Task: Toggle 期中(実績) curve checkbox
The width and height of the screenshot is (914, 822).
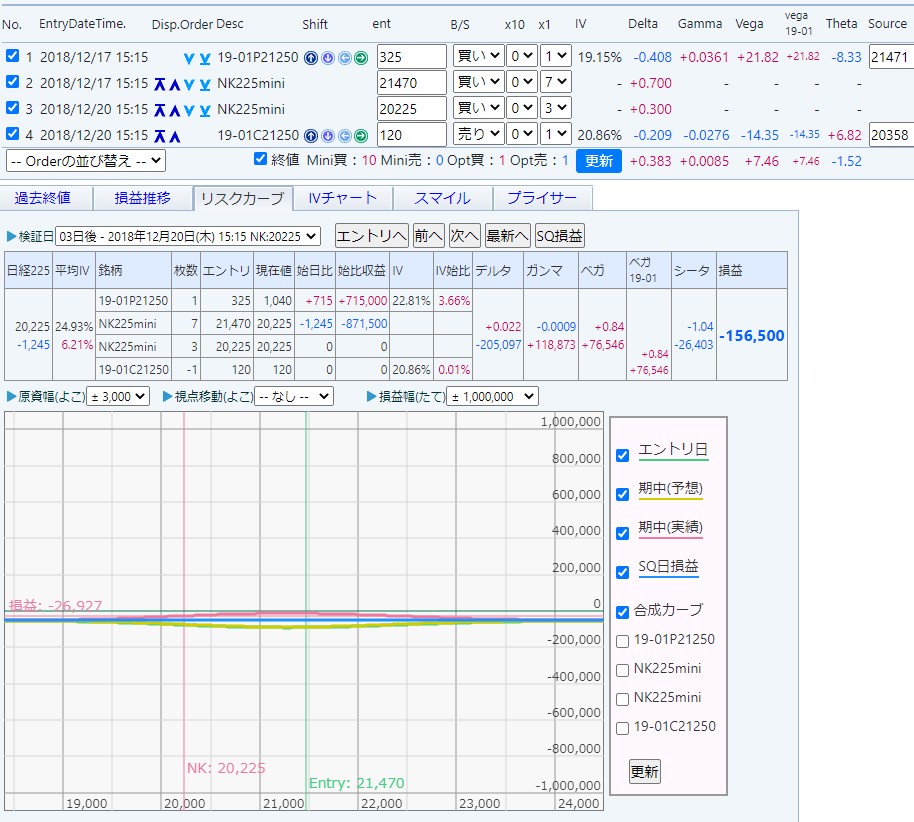Action: [x=623, y=533]
